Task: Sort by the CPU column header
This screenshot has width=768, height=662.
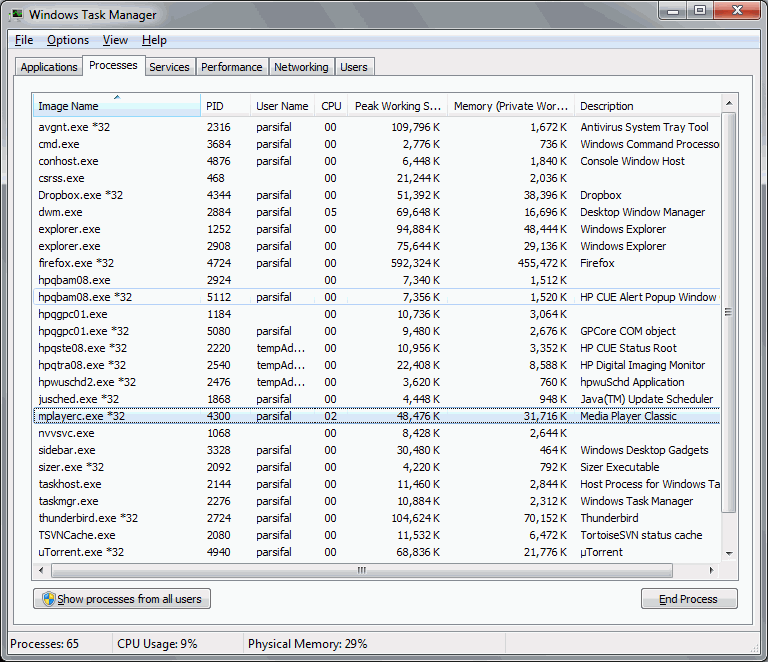Action: (331, 106)
